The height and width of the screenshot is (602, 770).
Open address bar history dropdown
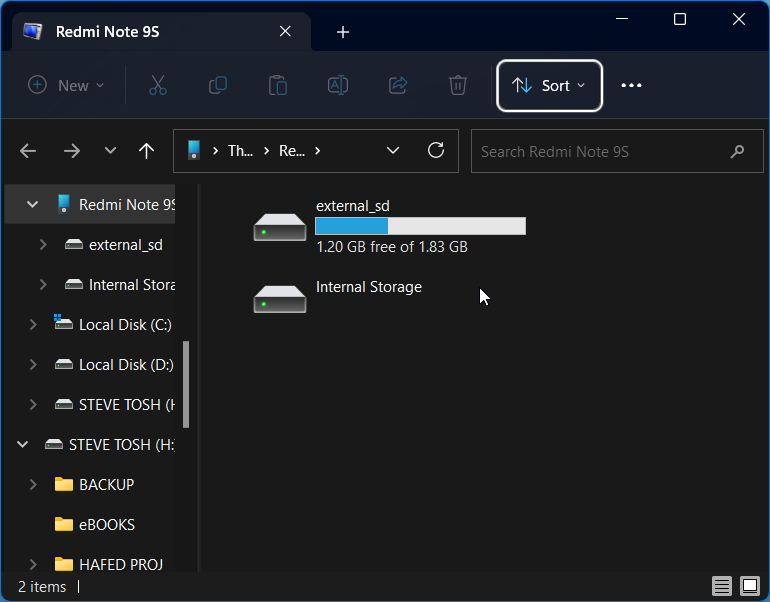393,150
